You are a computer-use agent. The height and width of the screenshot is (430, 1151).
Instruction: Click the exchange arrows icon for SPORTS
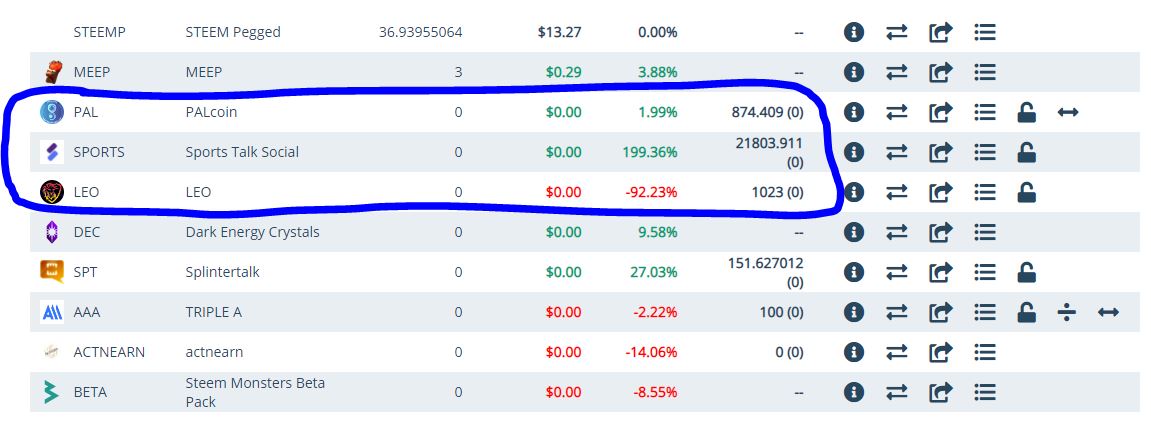pyautogui.click(x=896, y=152)
